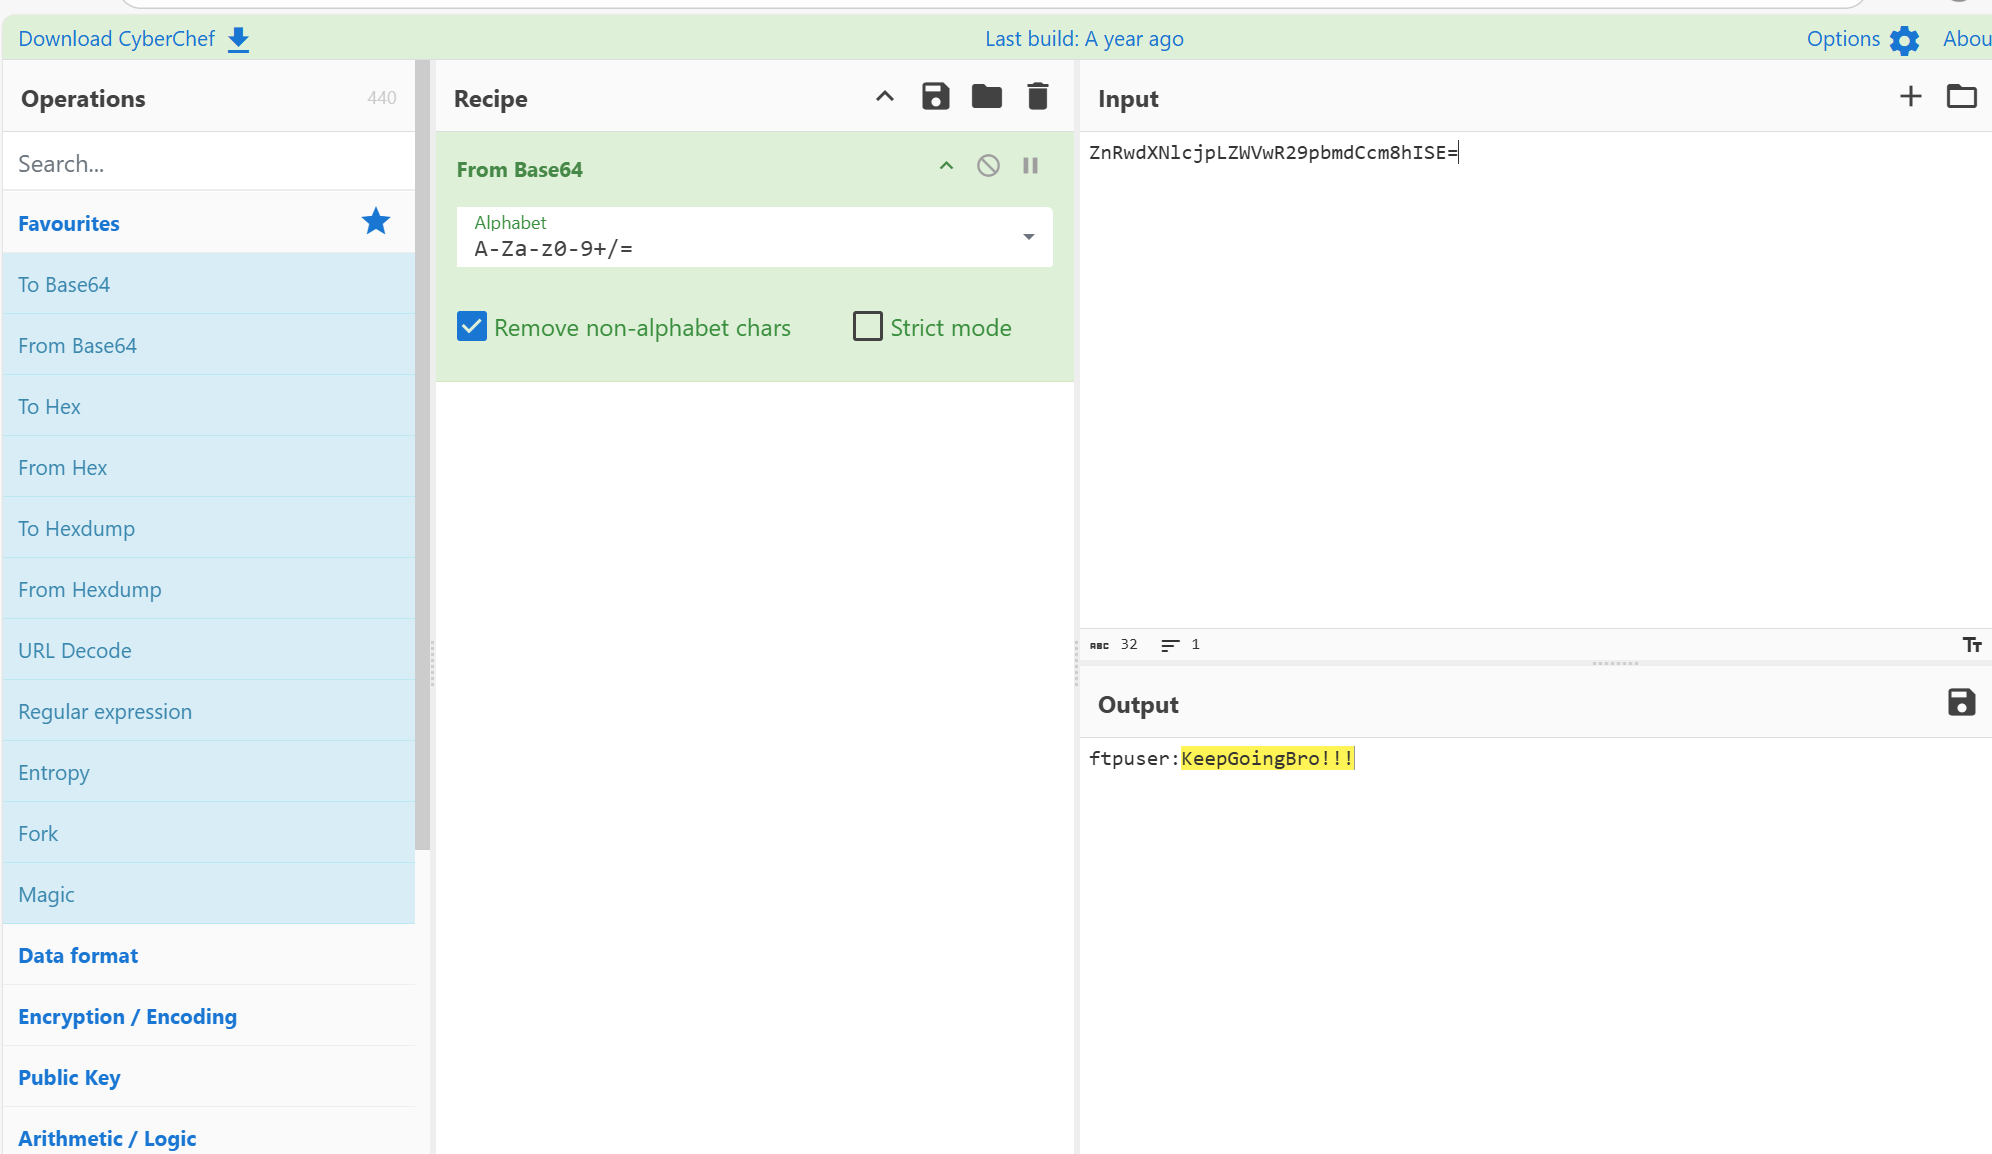The width and height of the screenshot is (1992, 1154).
Task: Uncheck Remove non-alphabet chars
Action: coord(472,327)
